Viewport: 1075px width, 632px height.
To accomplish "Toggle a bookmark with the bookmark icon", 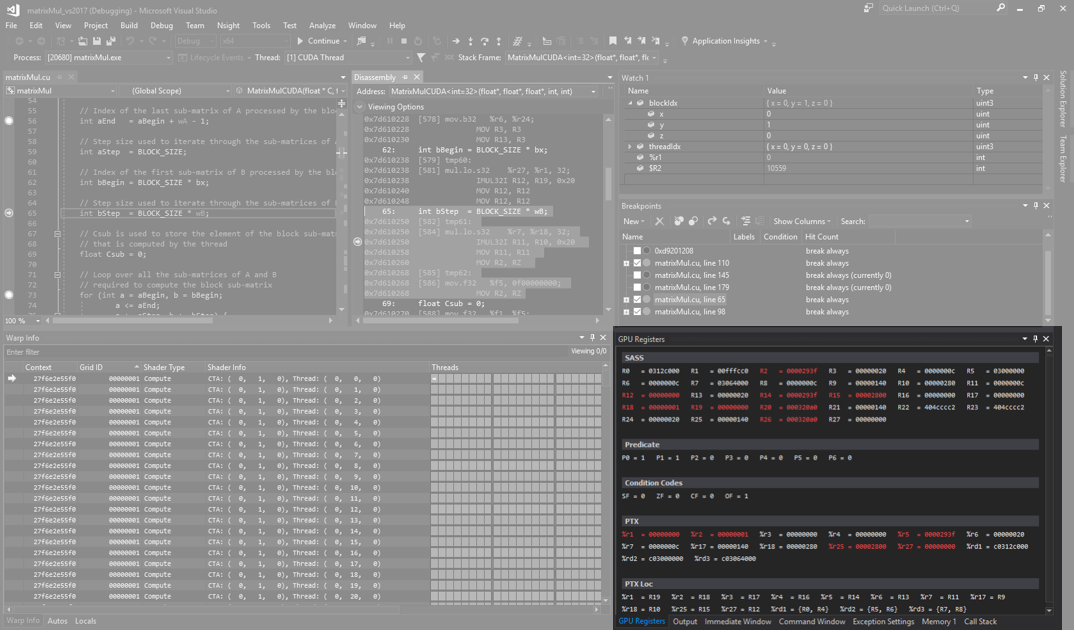I will point(613,41).
